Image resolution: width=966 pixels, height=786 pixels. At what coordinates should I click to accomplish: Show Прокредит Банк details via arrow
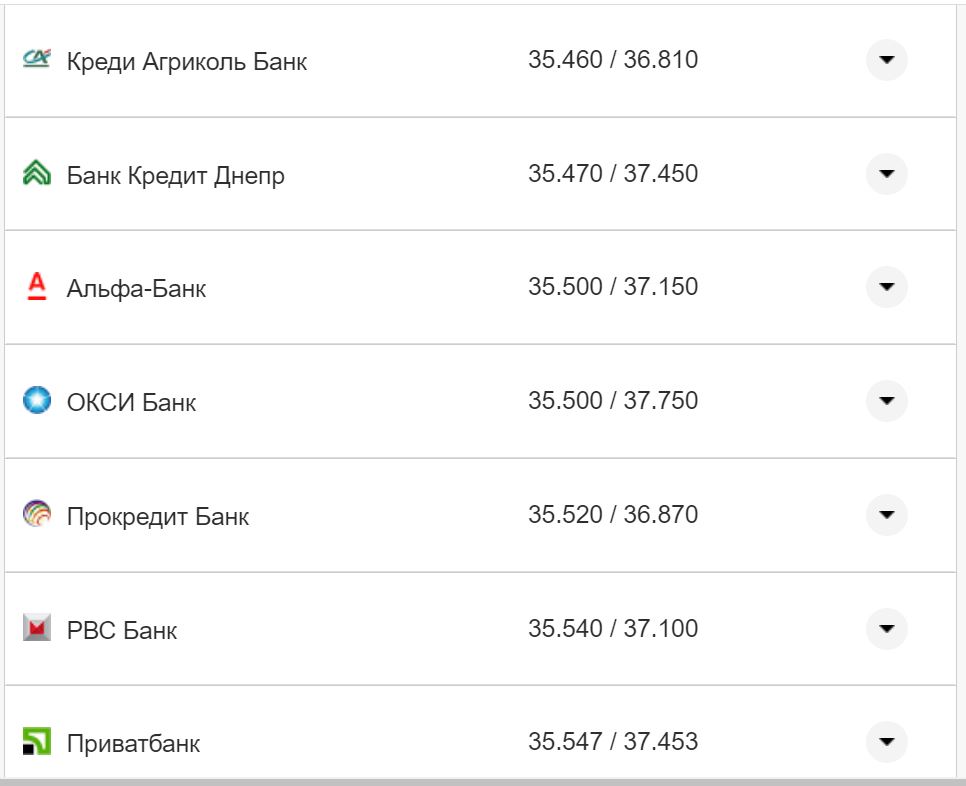[886, 515]
